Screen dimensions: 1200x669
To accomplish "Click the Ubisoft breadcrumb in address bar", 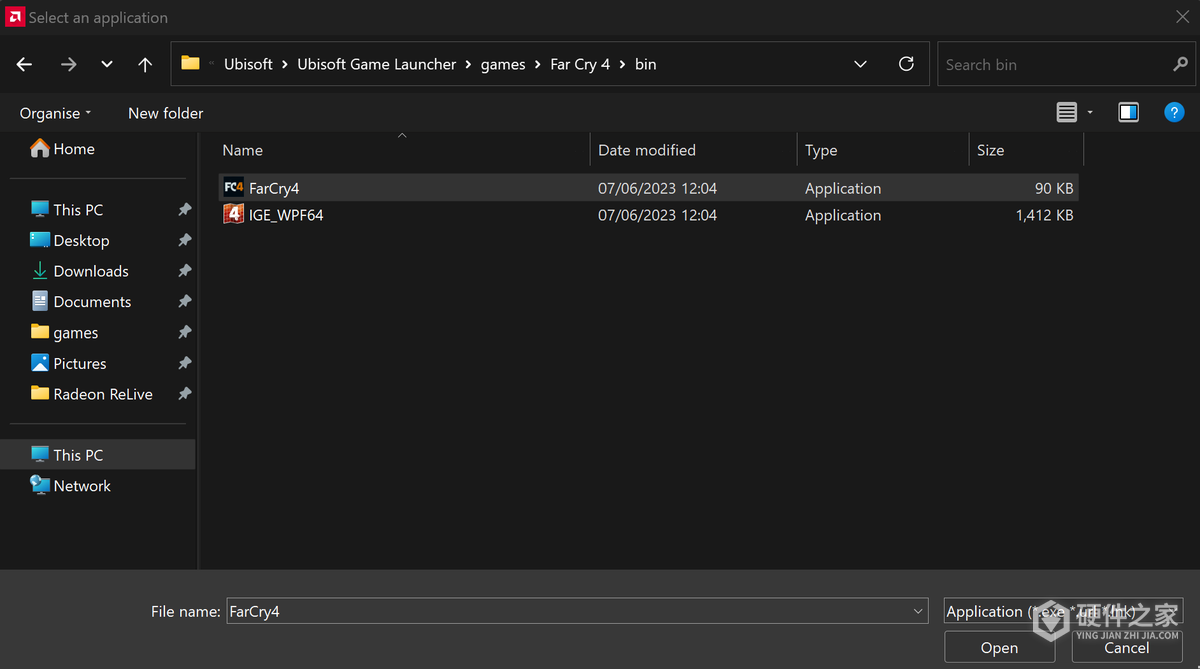I will click(x=248, y=64).
